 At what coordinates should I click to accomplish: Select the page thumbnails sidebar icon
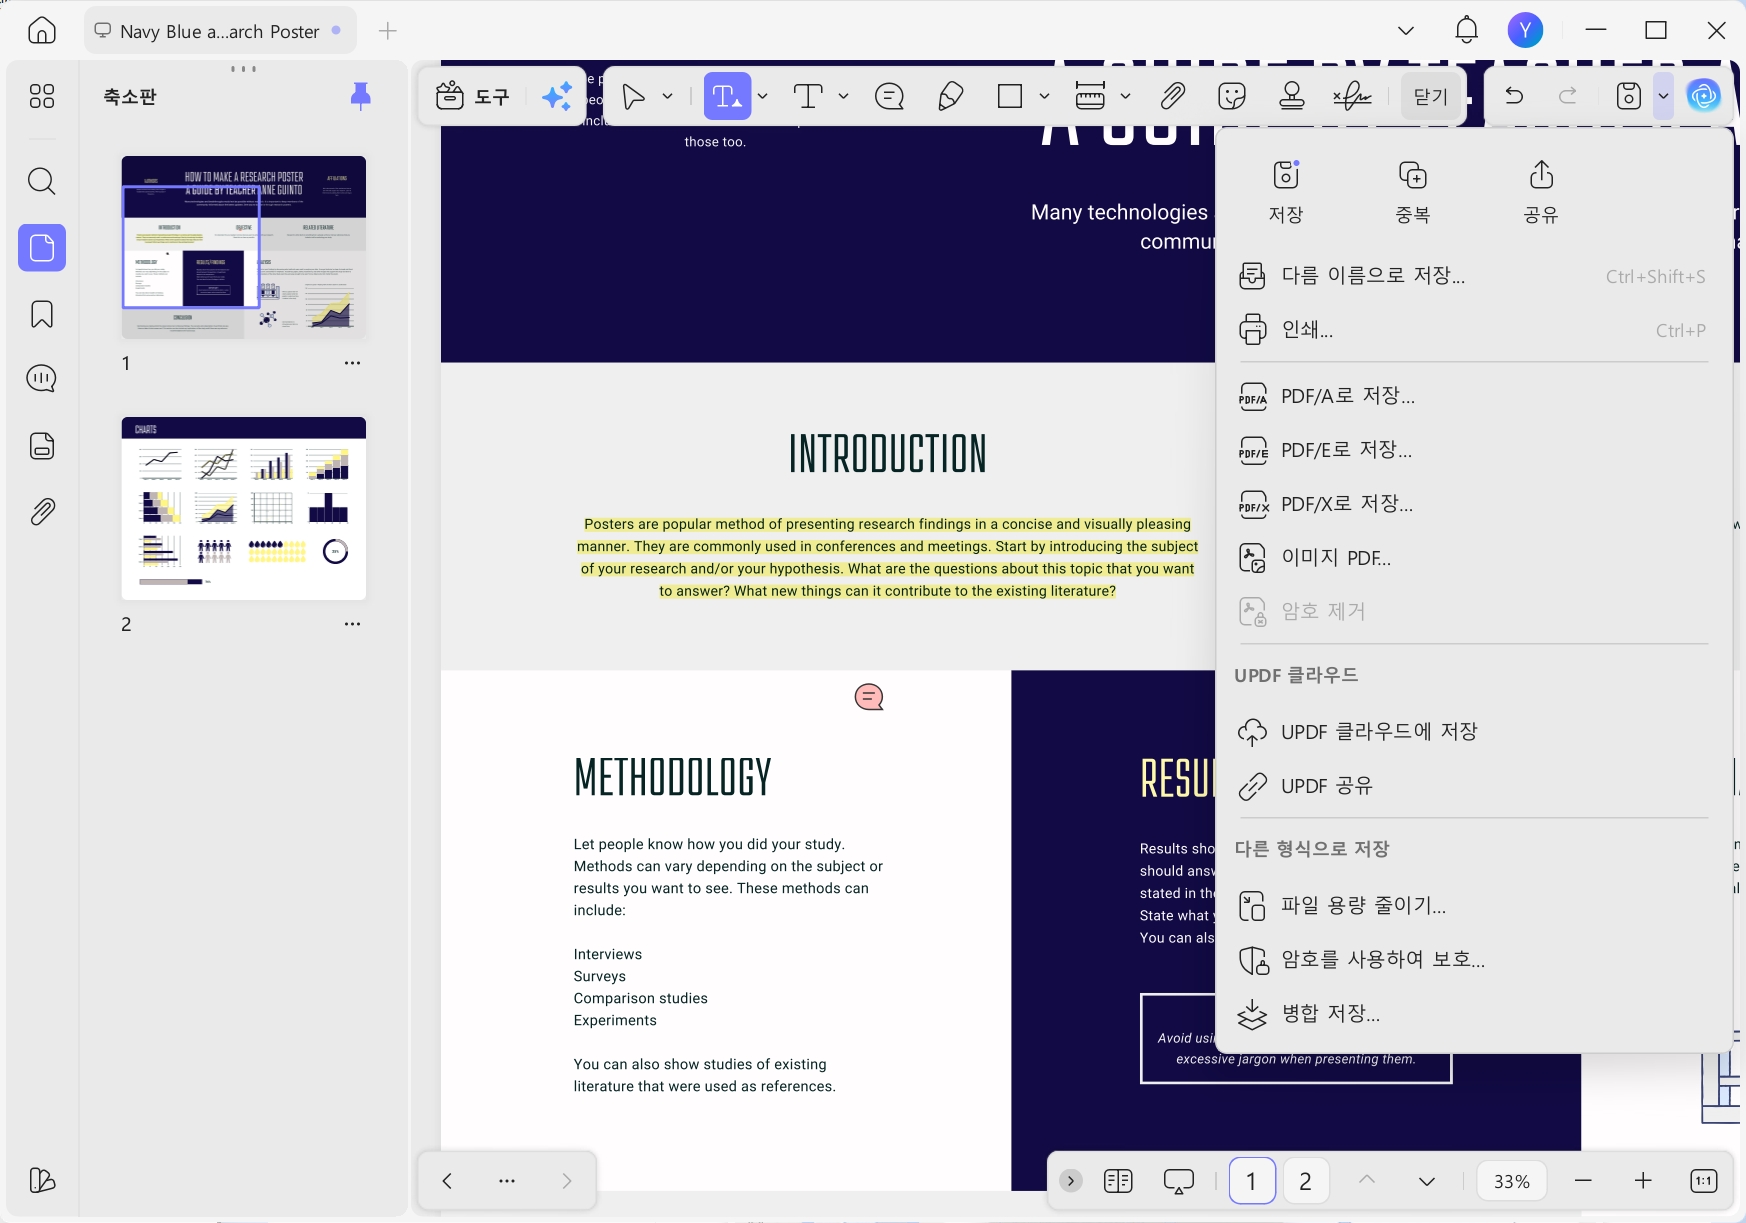click(42, 247)
